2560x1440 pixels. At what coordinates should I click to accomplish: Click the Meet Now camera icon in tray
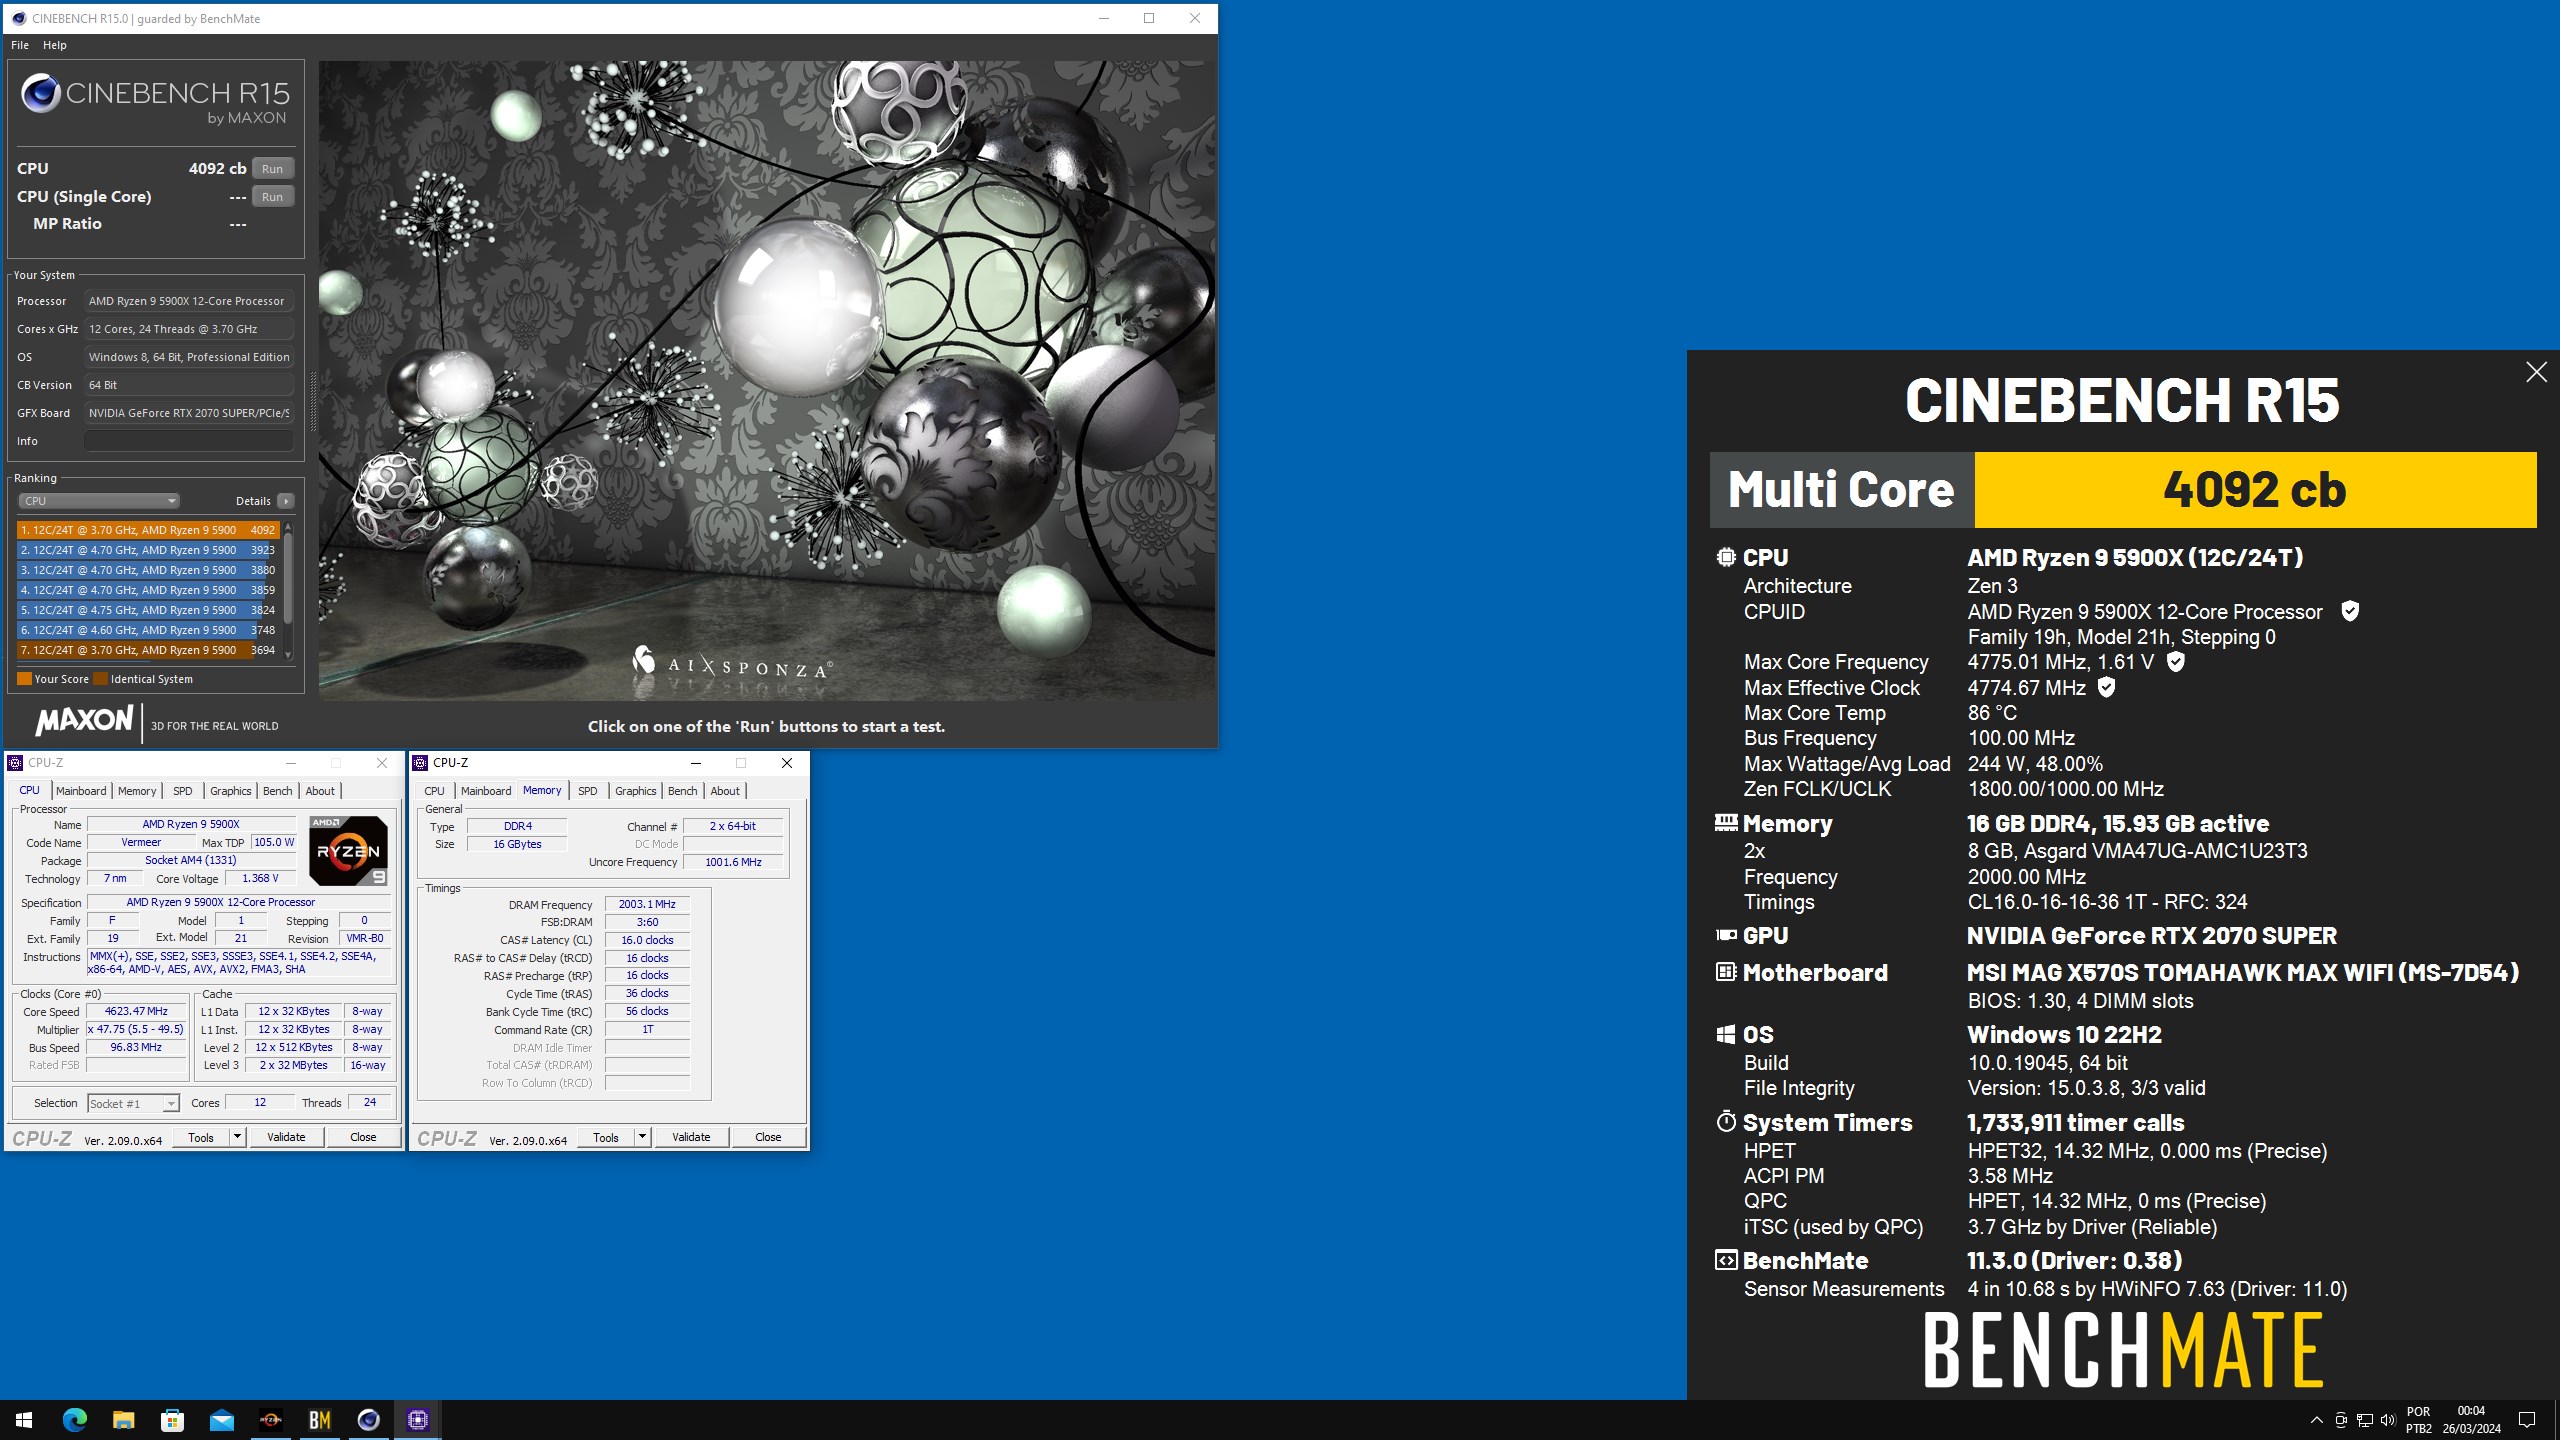pyautogui.click(x=2340, y=1420)
